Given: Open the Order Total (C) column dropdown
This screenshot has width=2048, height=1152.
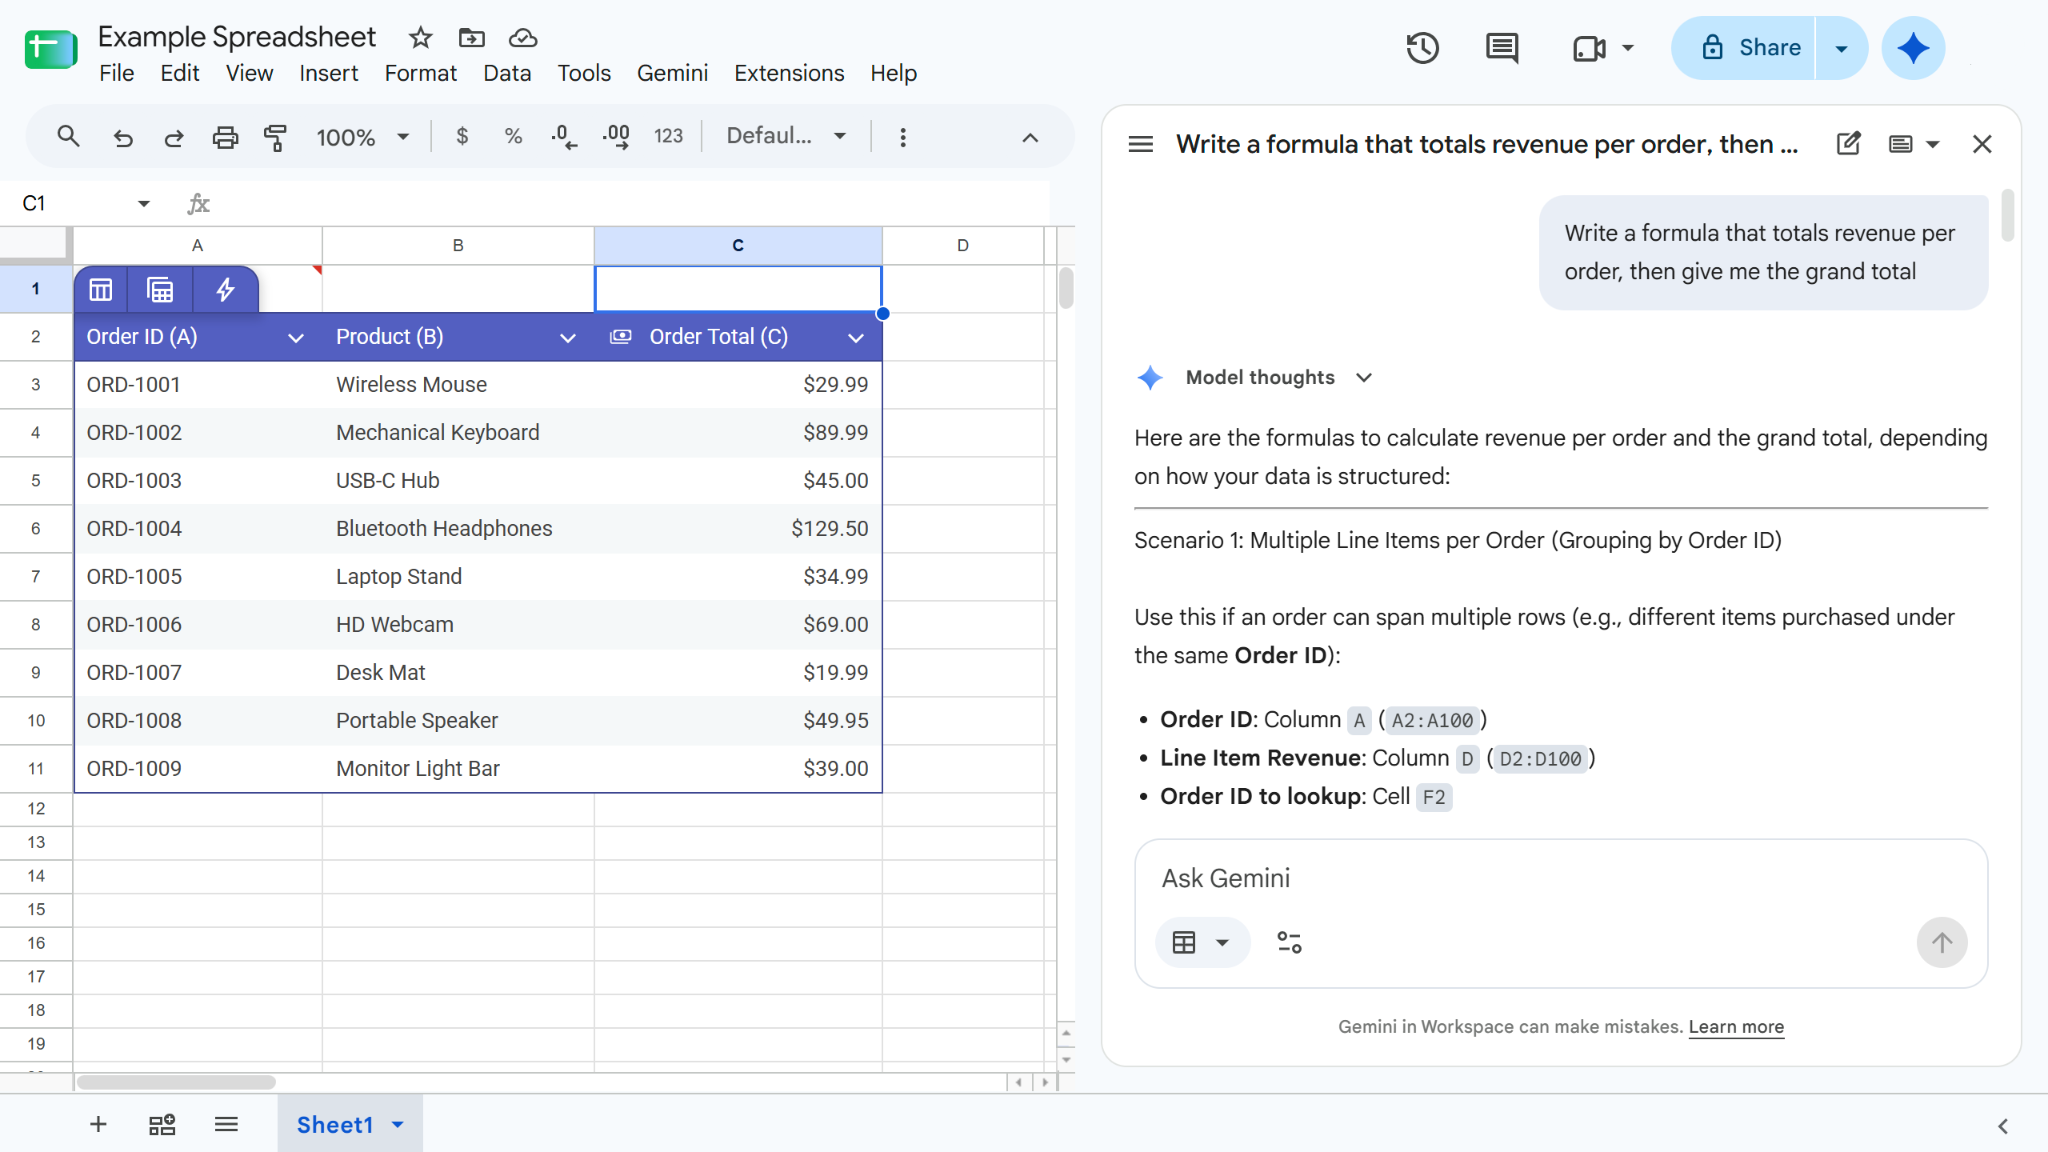Looking at the screenshot, I should pos(856,337).
